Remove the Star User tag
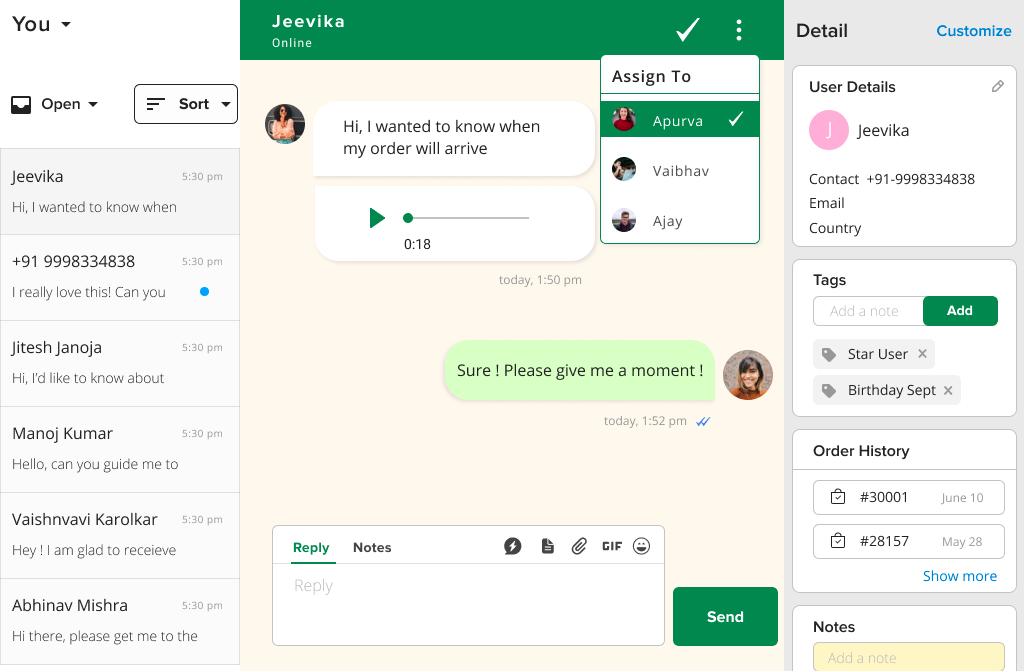Screen dimensions: 1024x671 [922, 354]
